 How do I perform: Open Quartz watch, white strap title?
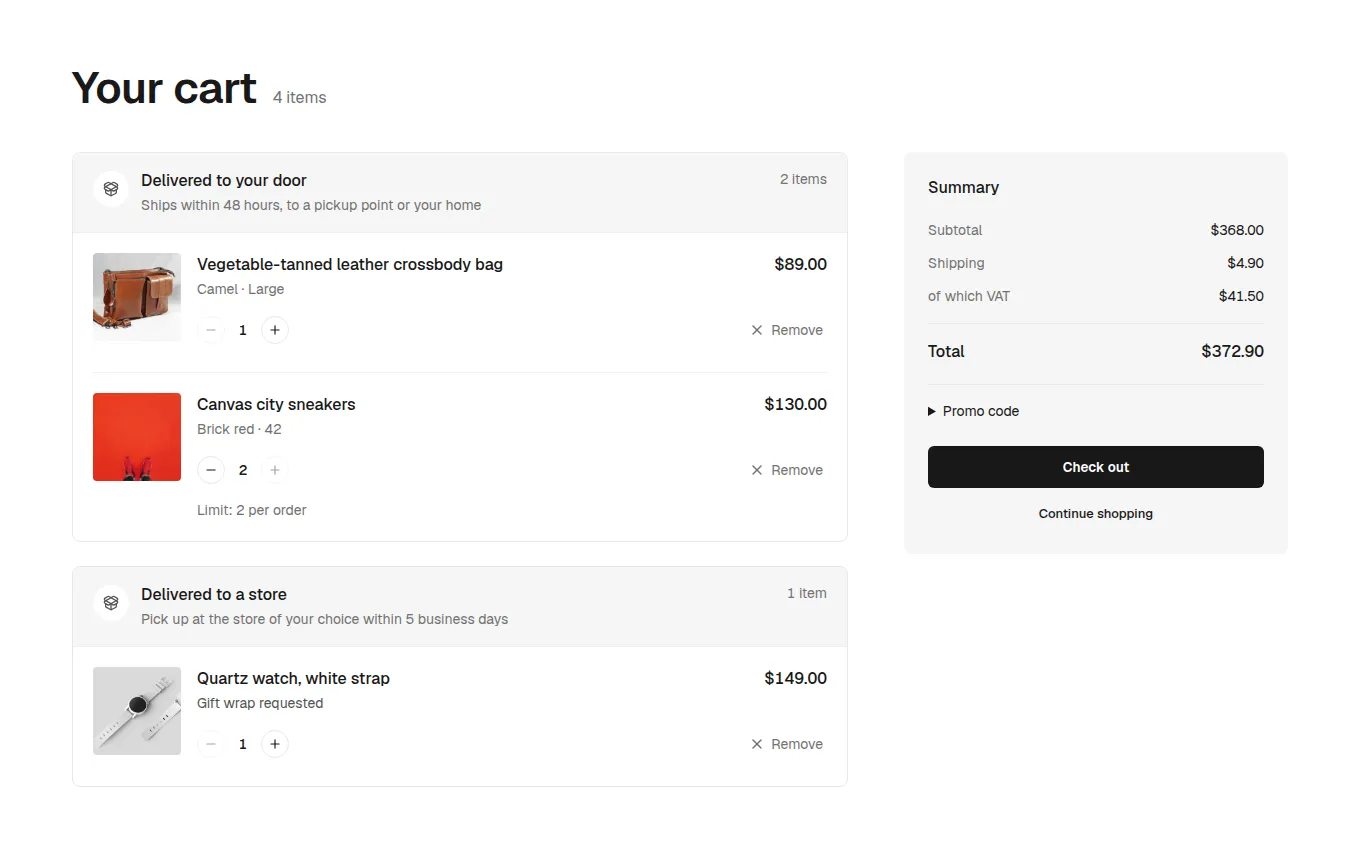pyautogui.click(x=293, y=679)
